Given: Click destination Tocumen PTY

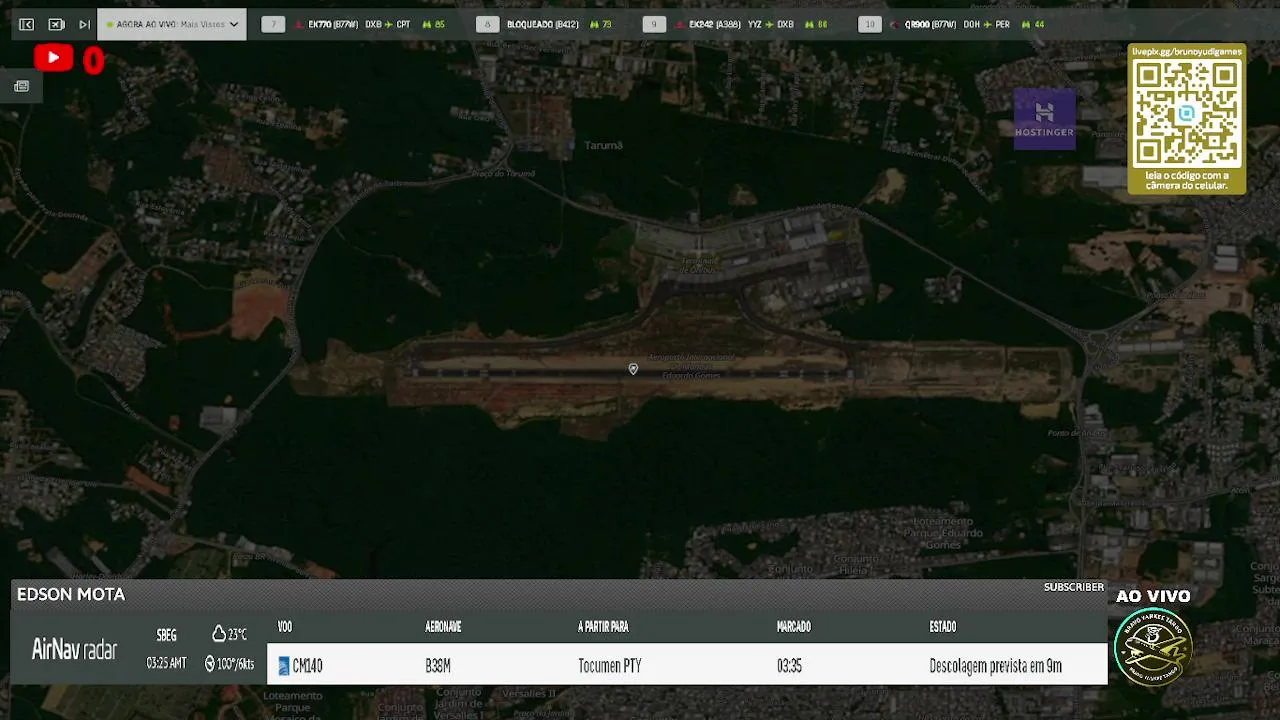Looking at the screenshot, I should (610, 666).
